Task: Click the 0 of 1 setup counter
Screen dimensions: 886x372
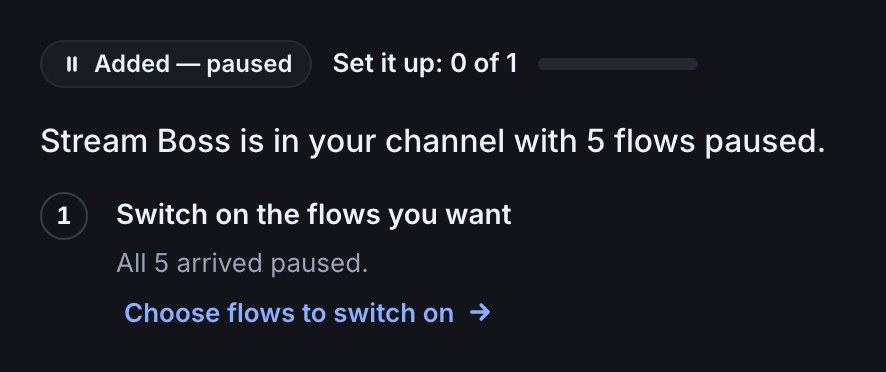Action: tap(484, 63)
